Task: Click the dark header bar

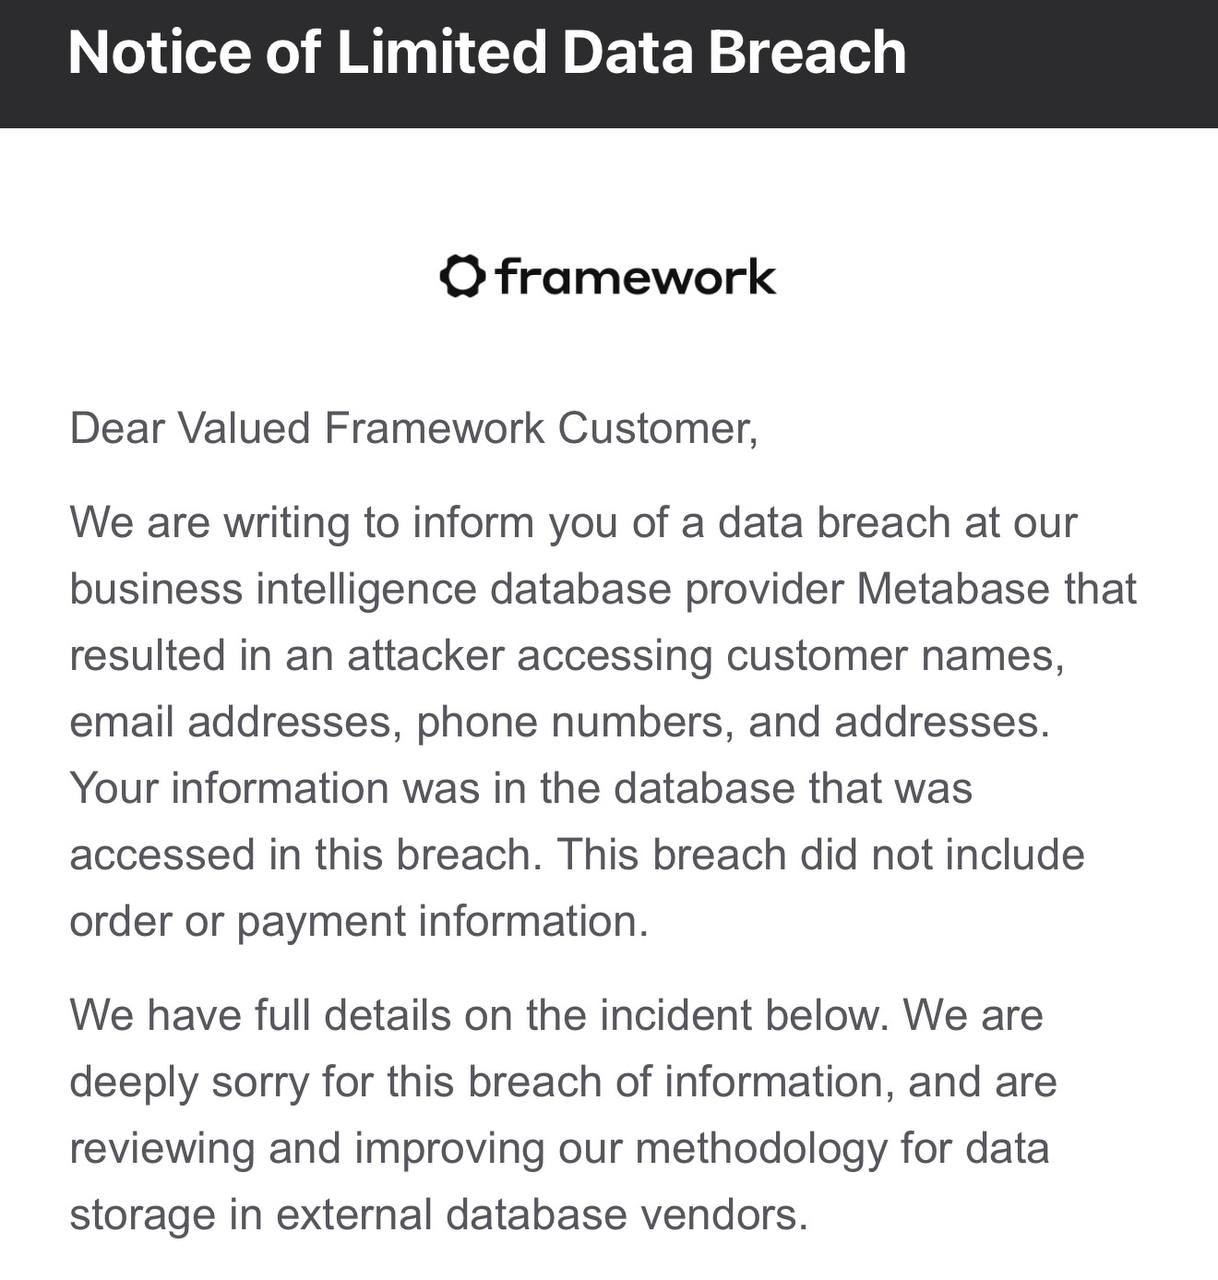Action: coord(609,64)
